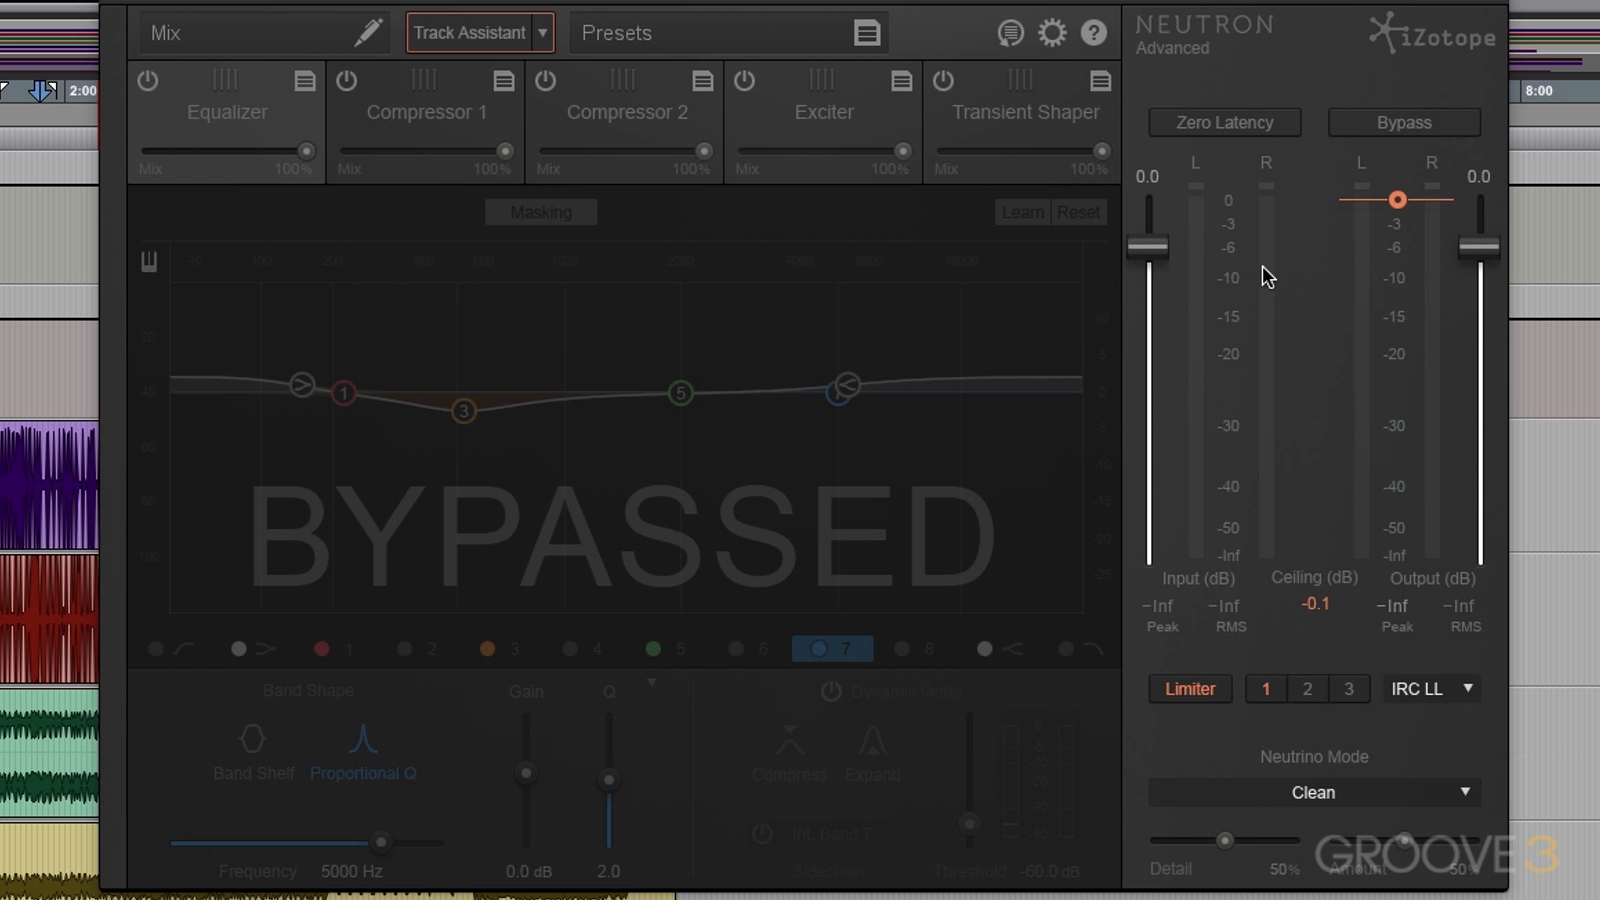Select limiter option 2
Viewport: 1600px width, 900px height.
click(x=1307, y=689)
